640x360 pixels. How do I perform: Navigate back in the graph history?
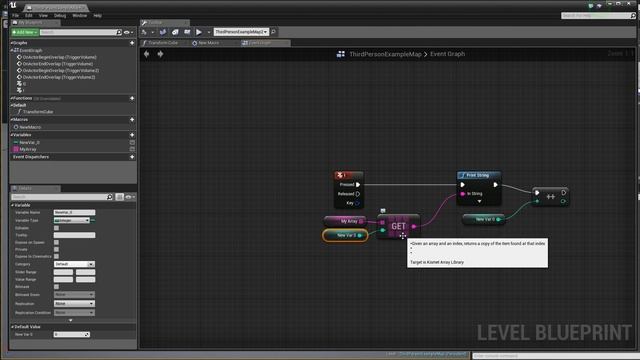147,54
